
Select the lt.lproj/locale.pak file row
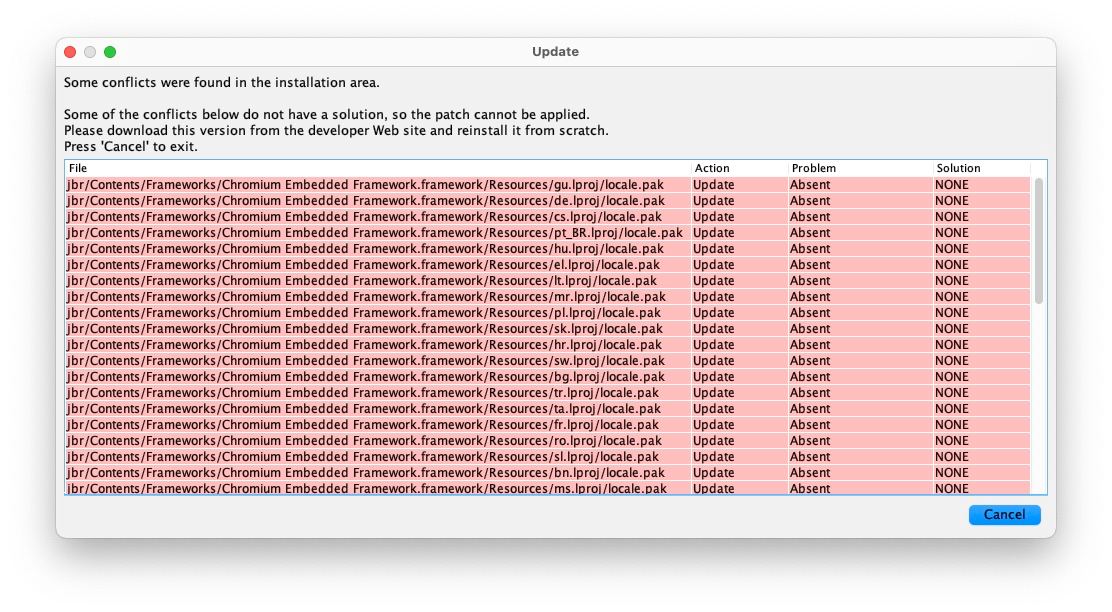click(x=547, y=281)
